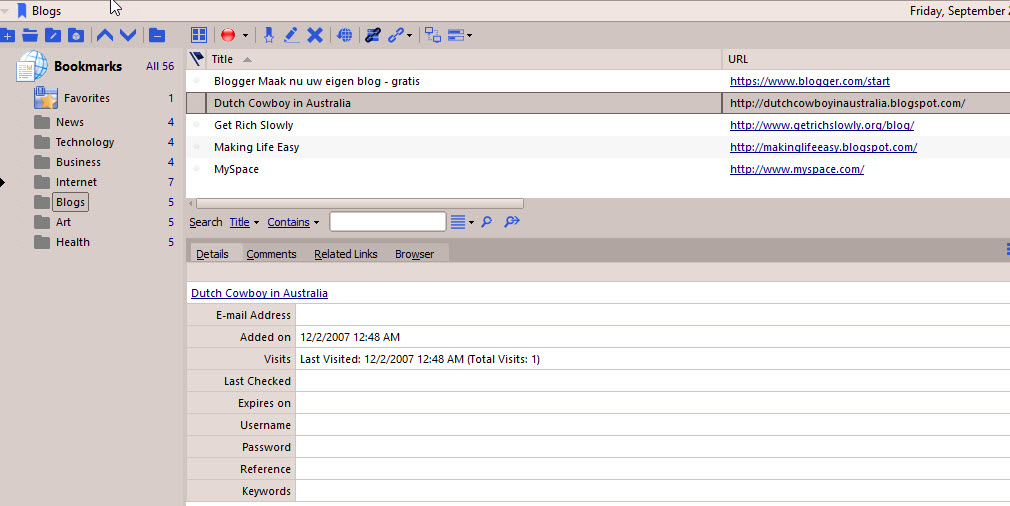
Task: Sort list by Title column header
Action: point(222,59)
